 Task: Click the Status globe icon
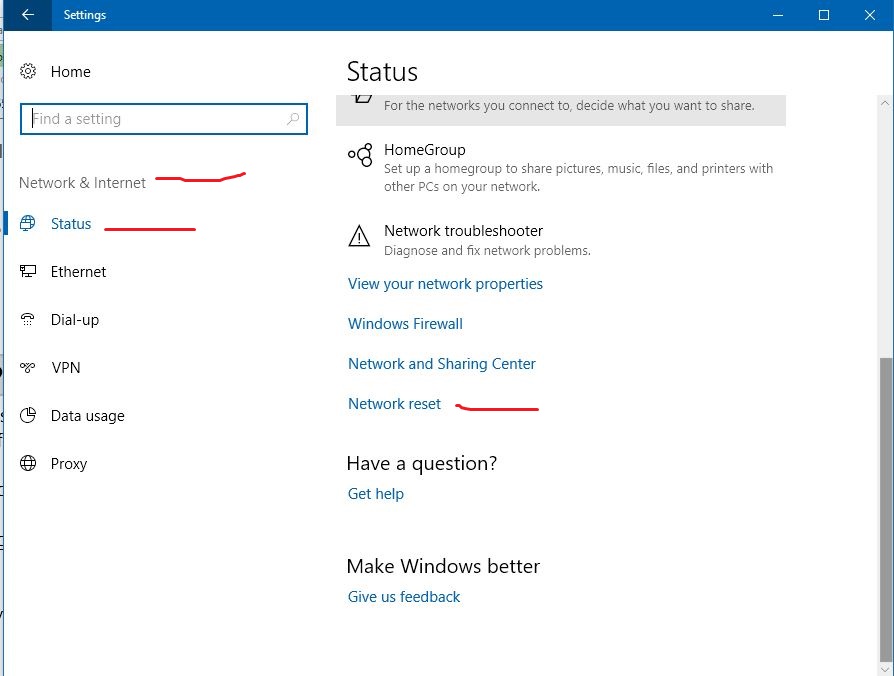point(27,223)
